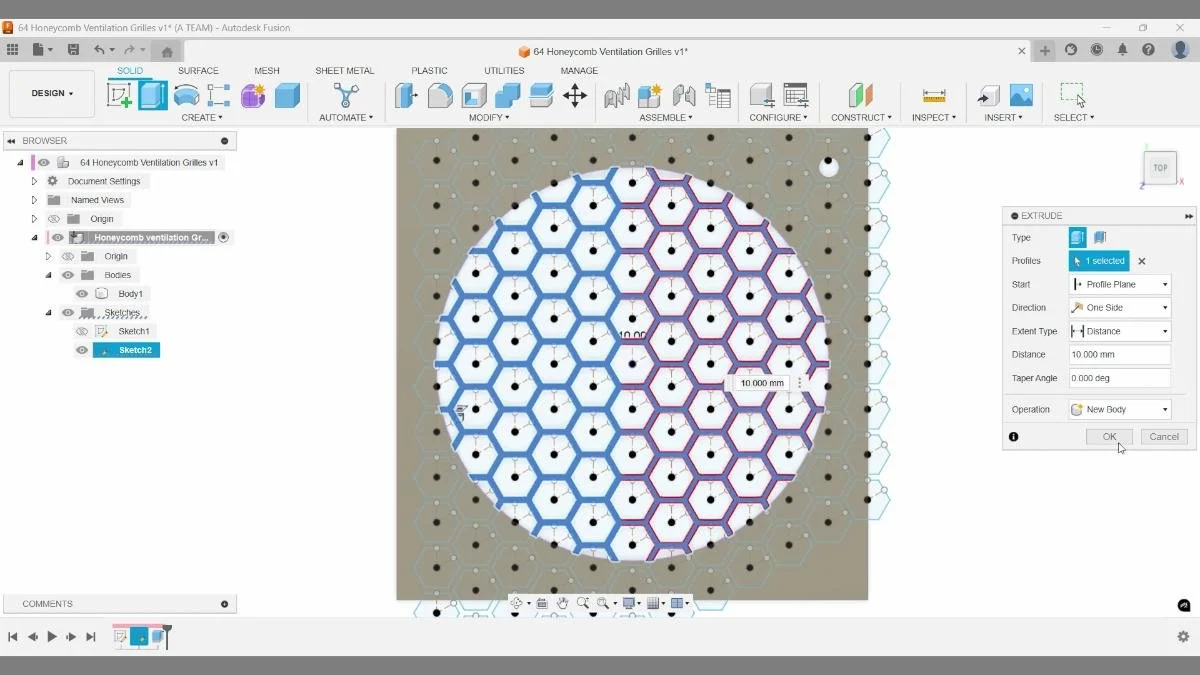Activate the Move/Copy tool

(574, 95)
